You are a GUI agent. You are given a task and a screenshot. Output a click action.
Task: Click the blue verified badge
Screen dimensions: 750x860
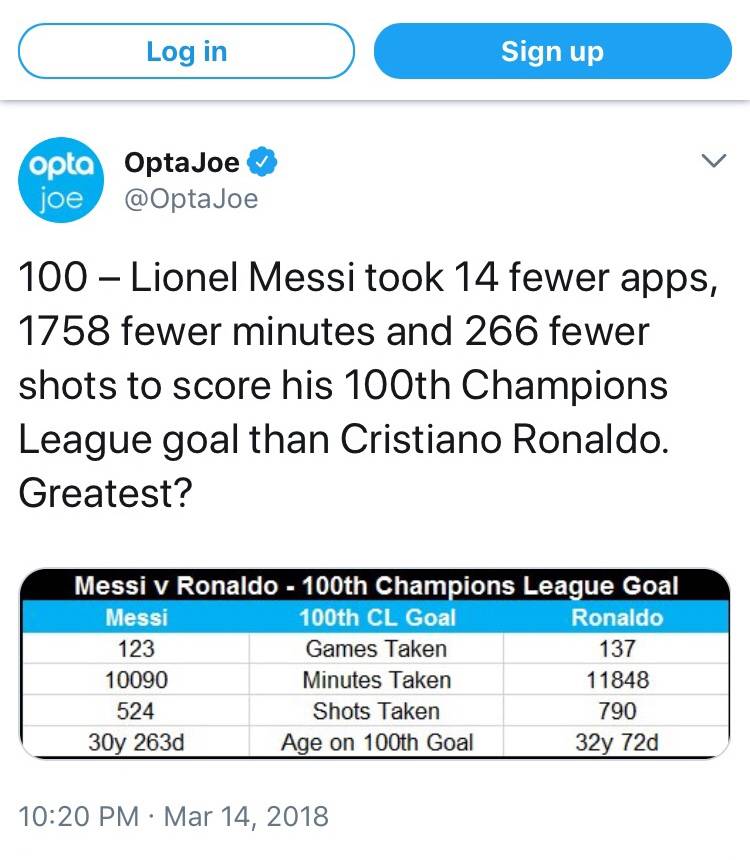[x=264, y=160]
